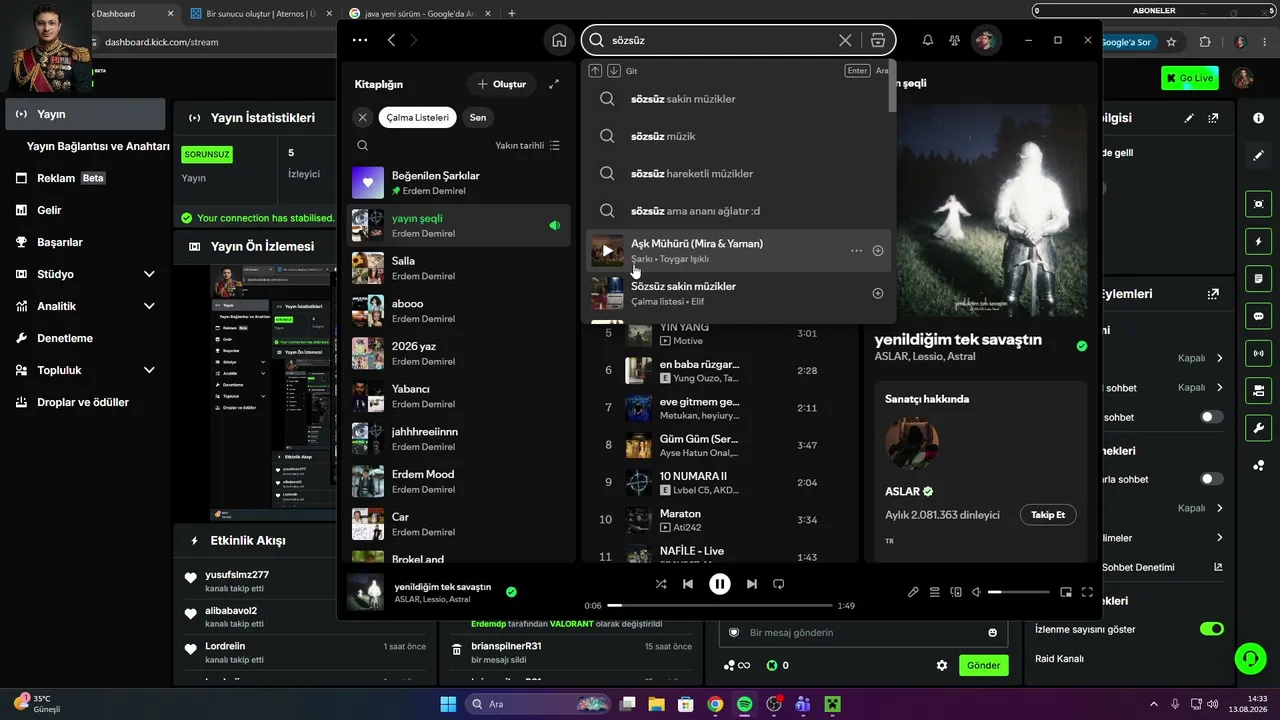Select the Sen filter chip
Screen dimensions: 1280x720
[x=478, y=117]
